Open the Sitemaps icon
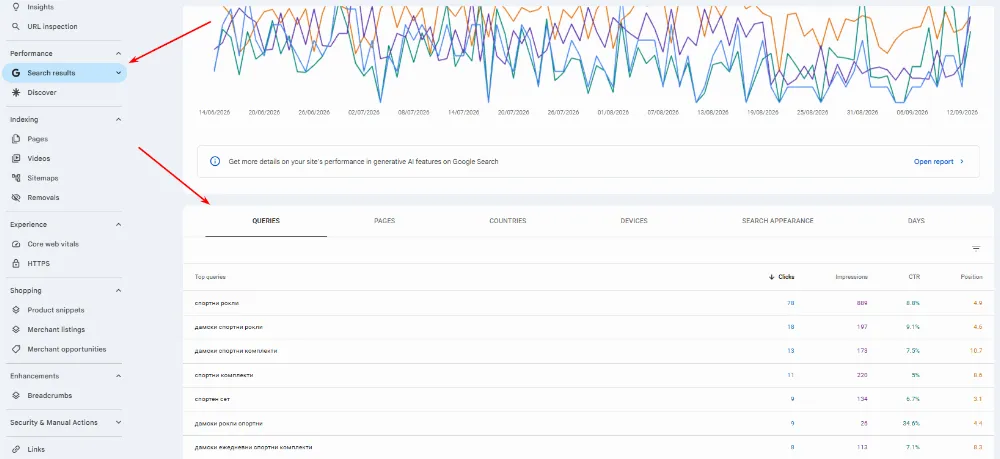 16,178
